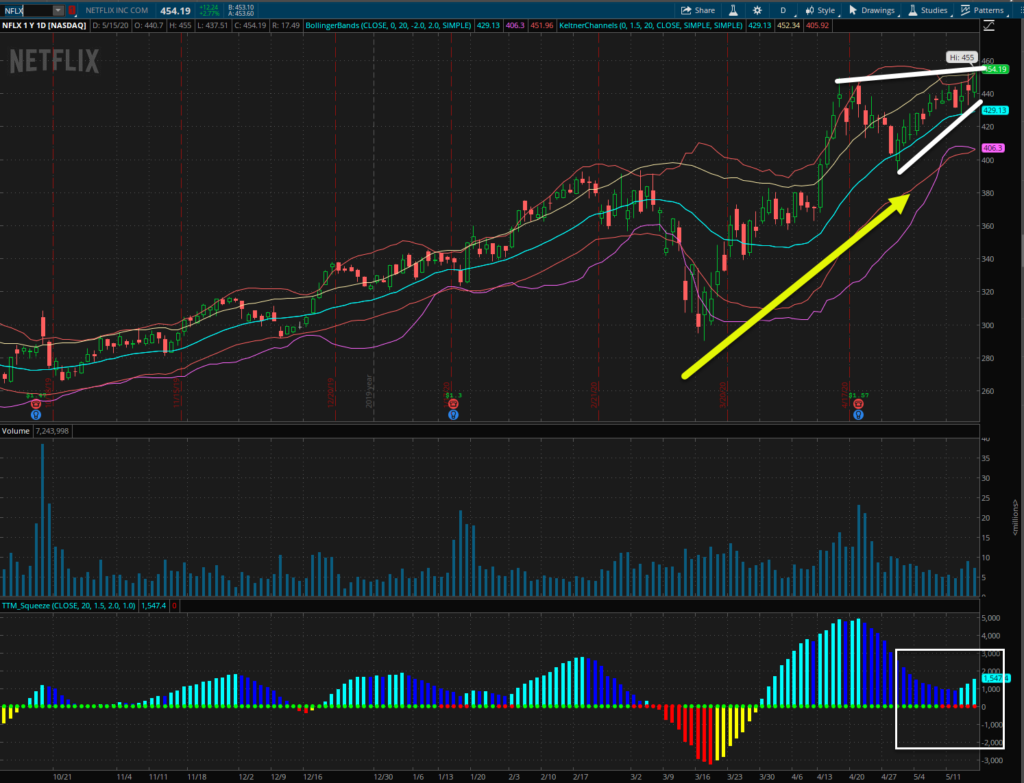This screenshot has height=783, width=1024.
Task: Open the Studies menu
Action: [x=928, y=10]
